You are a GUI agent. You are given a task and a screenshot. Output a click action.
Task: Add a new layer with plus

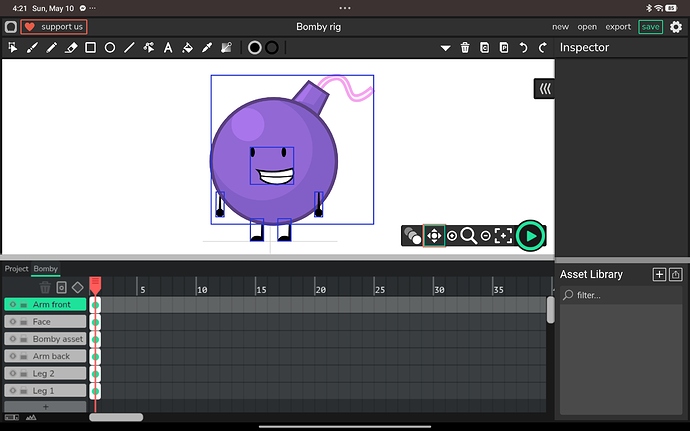(45, 407)
